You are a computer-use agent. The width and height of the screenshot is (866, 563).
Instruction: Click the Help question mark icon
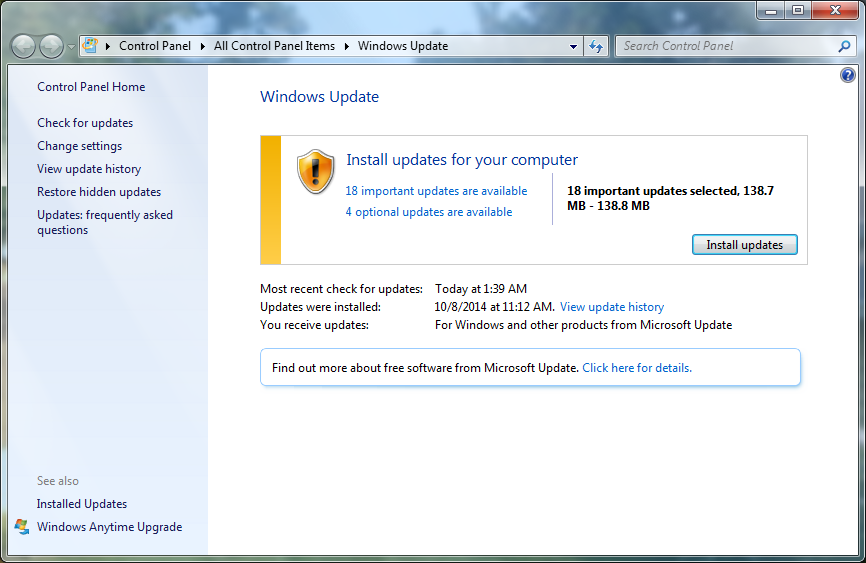848,75
